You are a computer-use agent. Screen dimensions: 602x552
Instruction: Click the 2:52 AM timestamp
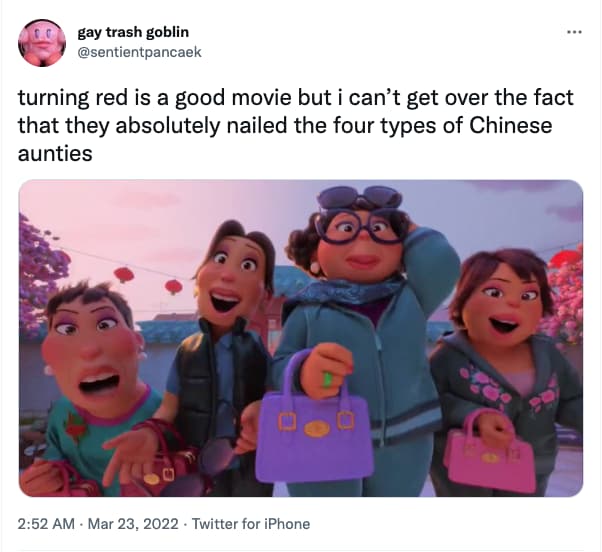click(46, 524)
